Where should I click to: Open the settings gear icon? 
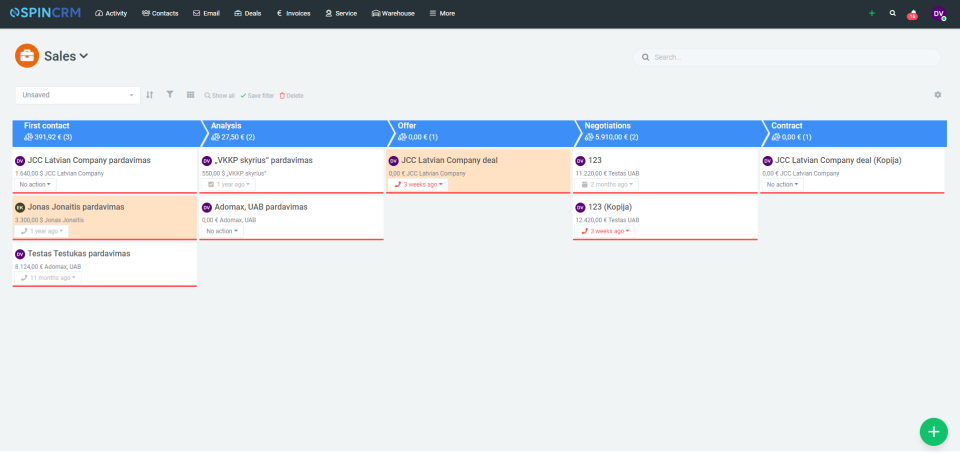937,95
